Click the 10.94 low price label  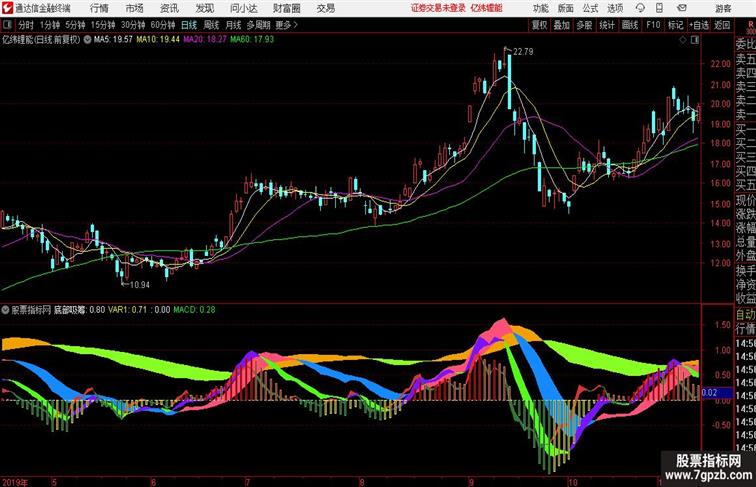coord(140,285)
